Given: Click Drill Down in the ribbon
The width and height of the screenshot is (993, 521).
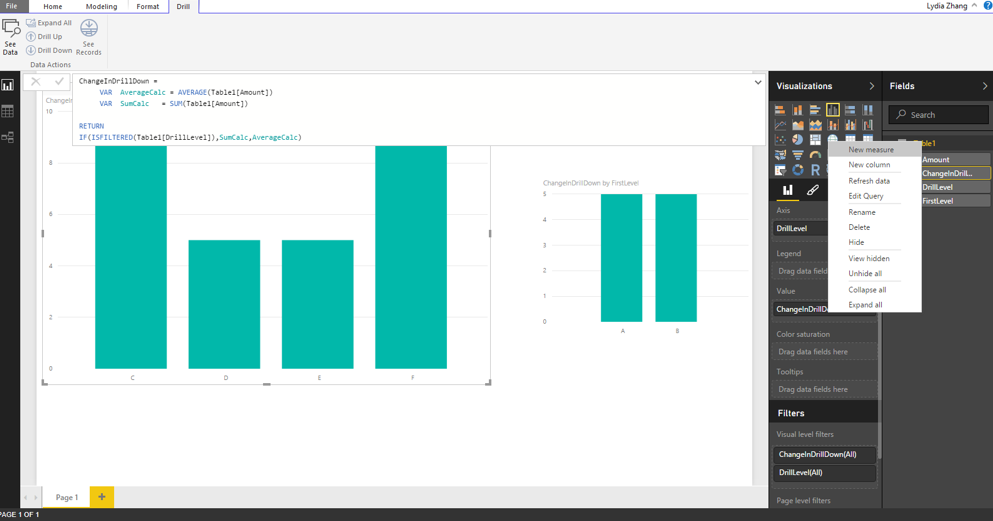Looking at the screenshot, I should [49, 50].
